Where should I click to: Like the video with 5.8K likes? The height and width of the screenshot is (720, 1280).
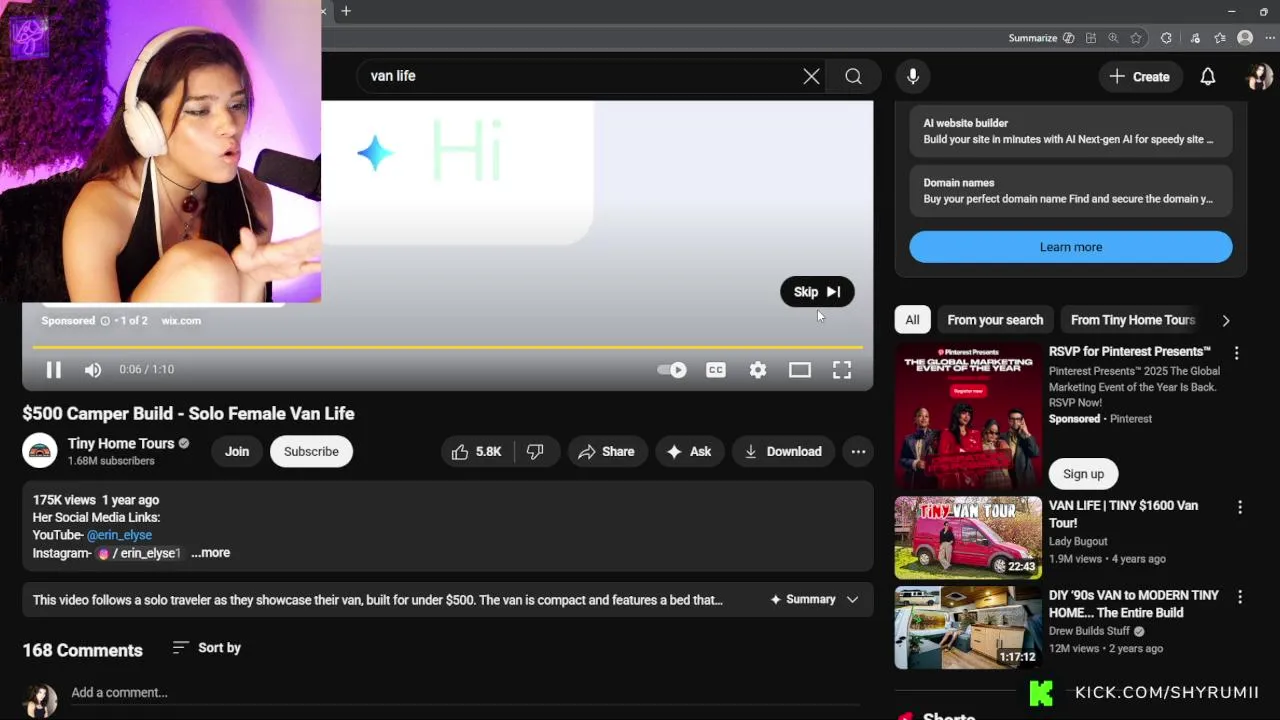(x=476, y=452)
